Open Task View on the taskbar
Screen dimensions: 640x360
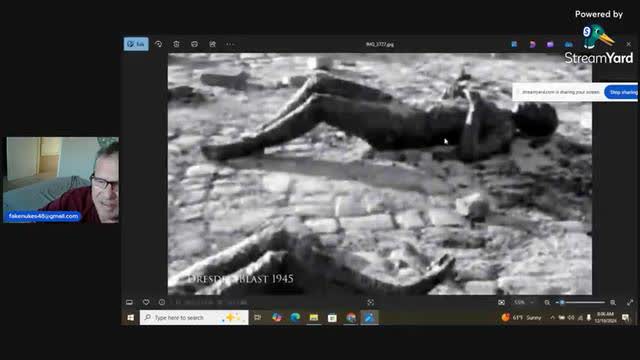pyautogui.click(x=258, y=318)
